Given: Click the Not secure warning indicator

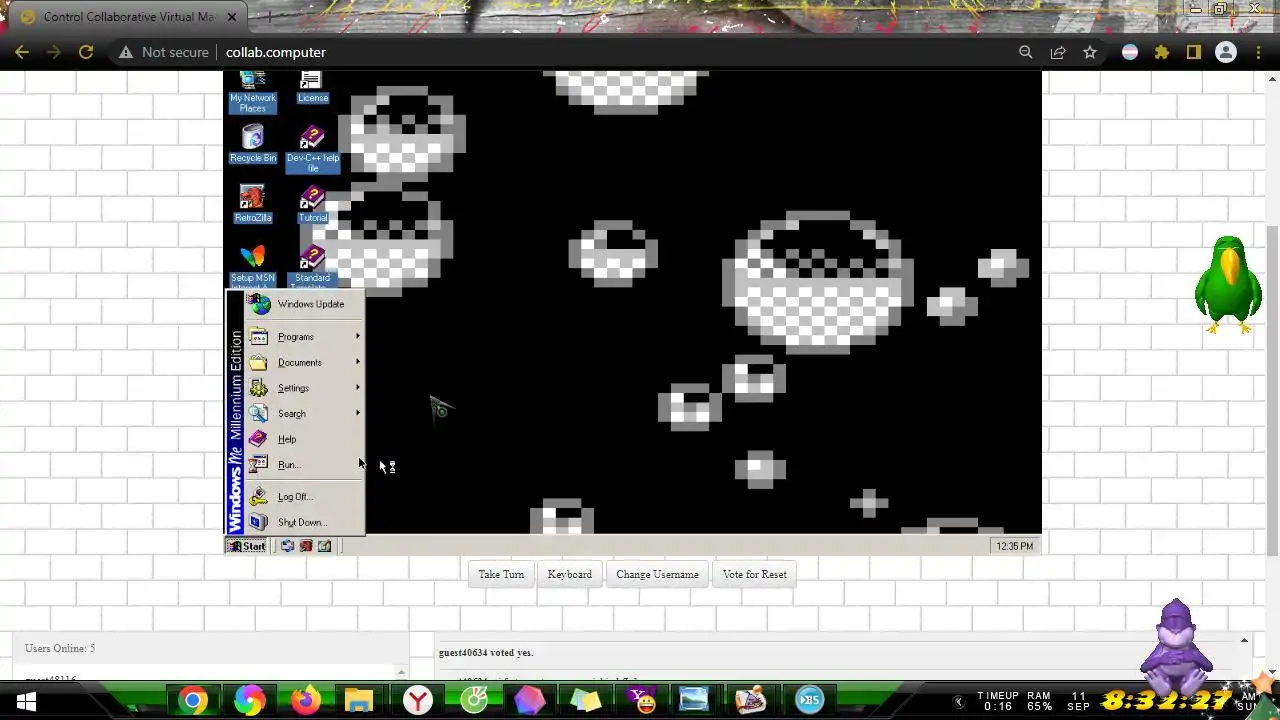Looking at the screenshot, I should 164,52.
